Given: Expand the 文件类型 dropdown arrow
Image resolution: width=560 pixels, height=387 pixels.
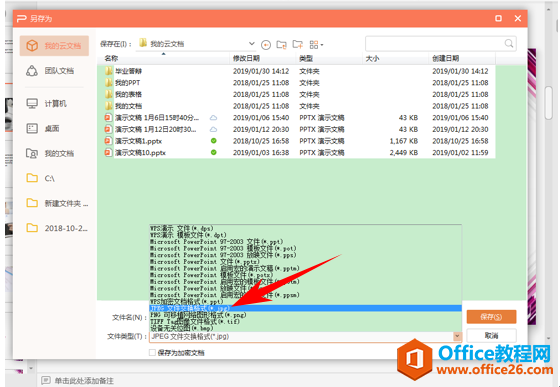Looking at the screenshot, I should (x=457, y=336).
